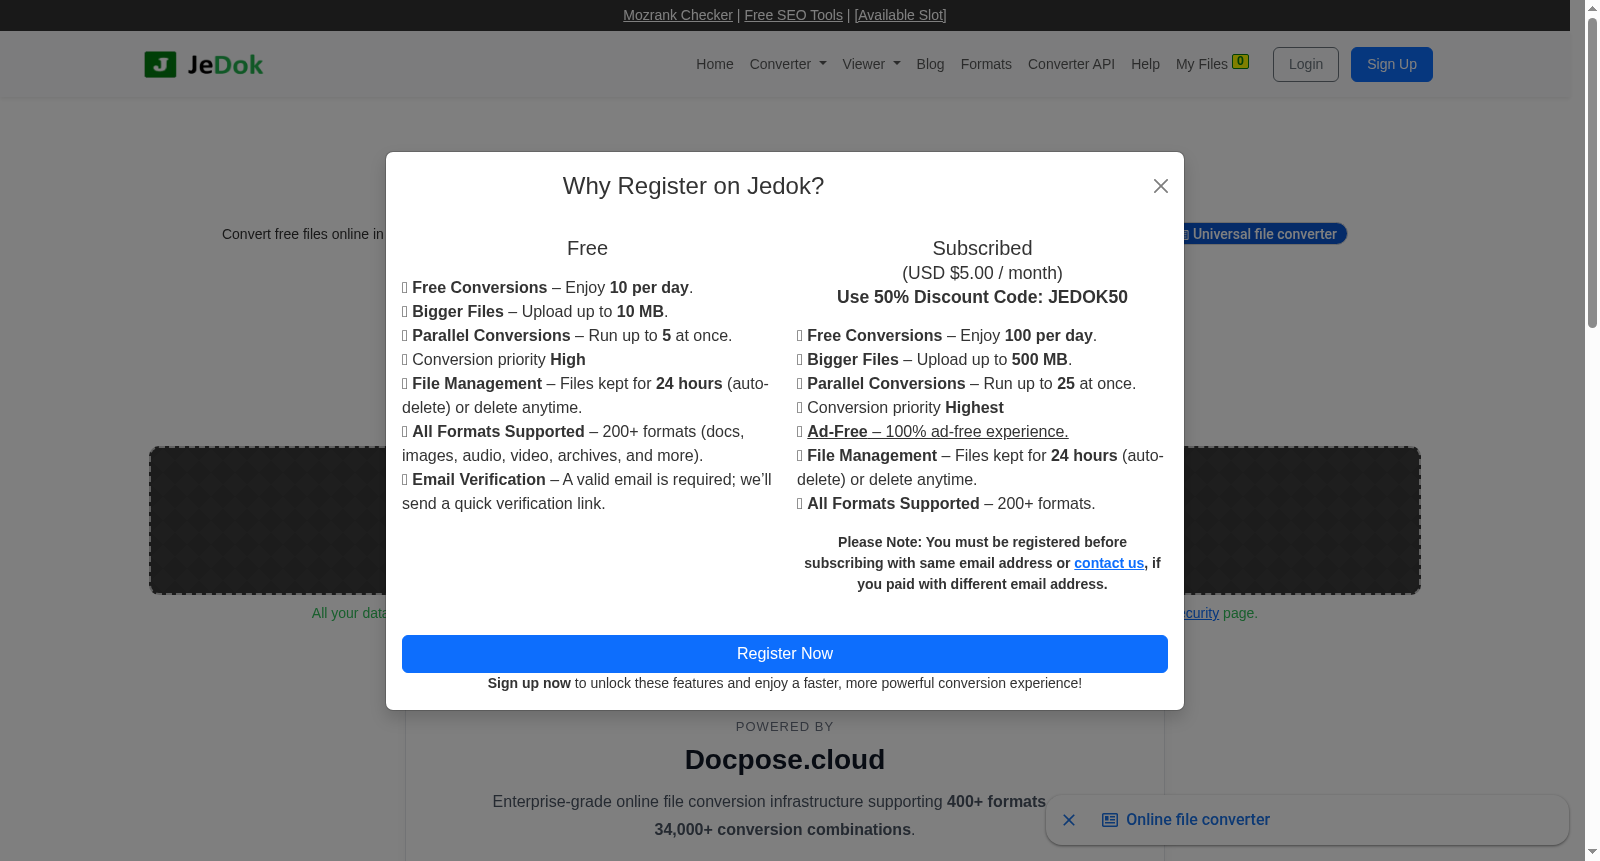Open the Available Slot link
This screenshot has width=1600, height=861.
pos(900,15)
